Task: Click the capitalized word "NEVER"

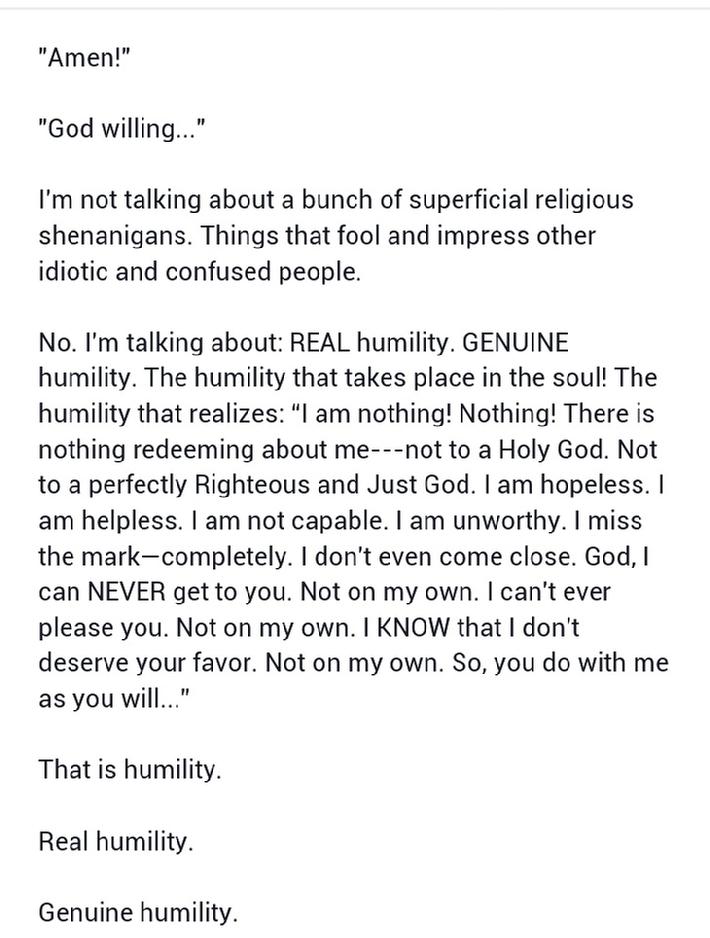Action: (126, 592)
